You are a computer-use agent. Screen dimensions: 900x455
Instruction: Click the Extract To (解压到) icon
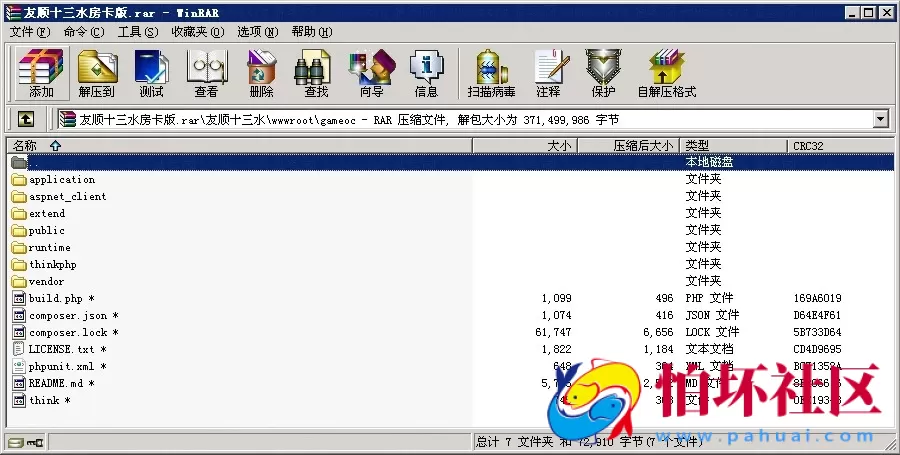click(x=96, y=73)
